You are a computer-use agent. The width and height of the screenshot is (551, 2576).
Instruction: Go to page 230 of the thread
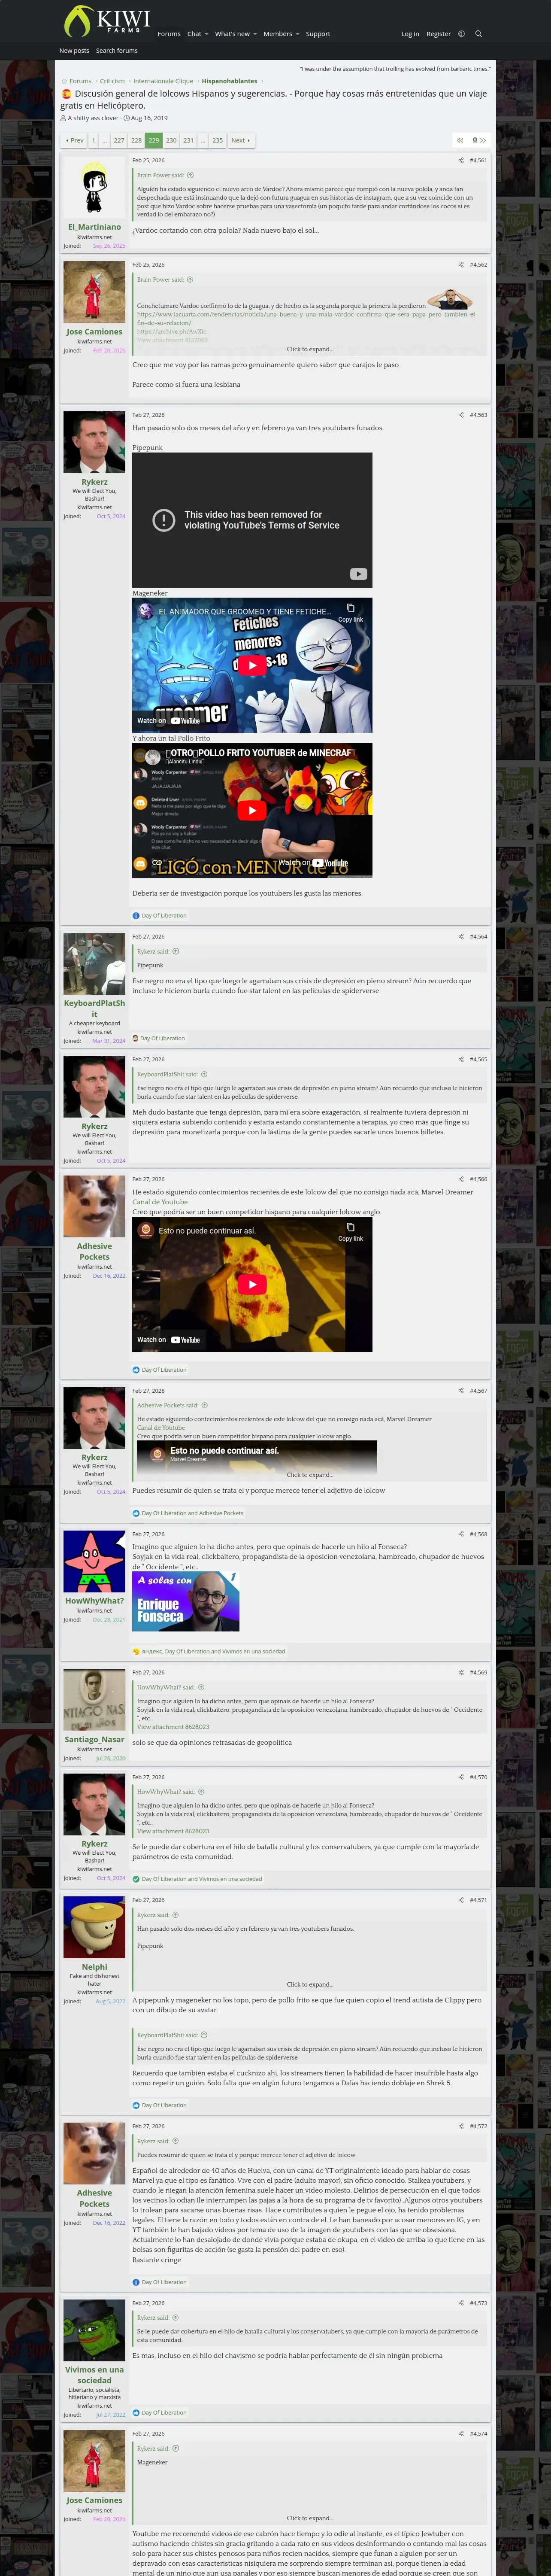[171, 140]
